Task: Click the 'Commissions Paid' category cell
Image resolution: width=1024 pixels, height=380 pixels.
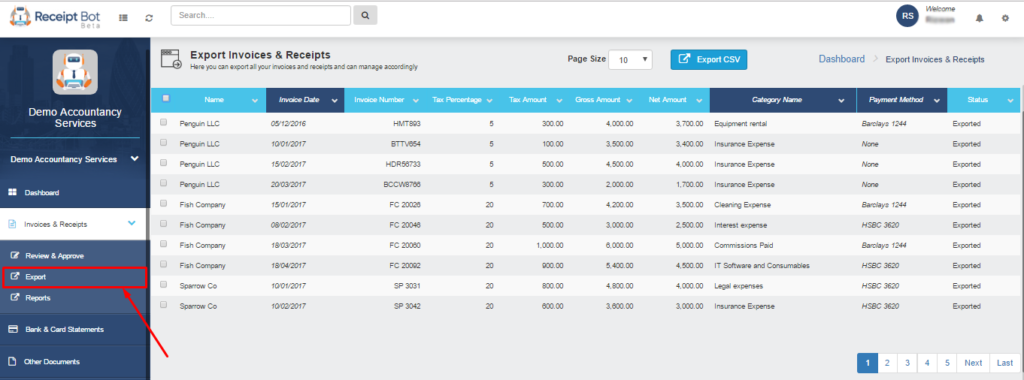Action: pos(743,246)
